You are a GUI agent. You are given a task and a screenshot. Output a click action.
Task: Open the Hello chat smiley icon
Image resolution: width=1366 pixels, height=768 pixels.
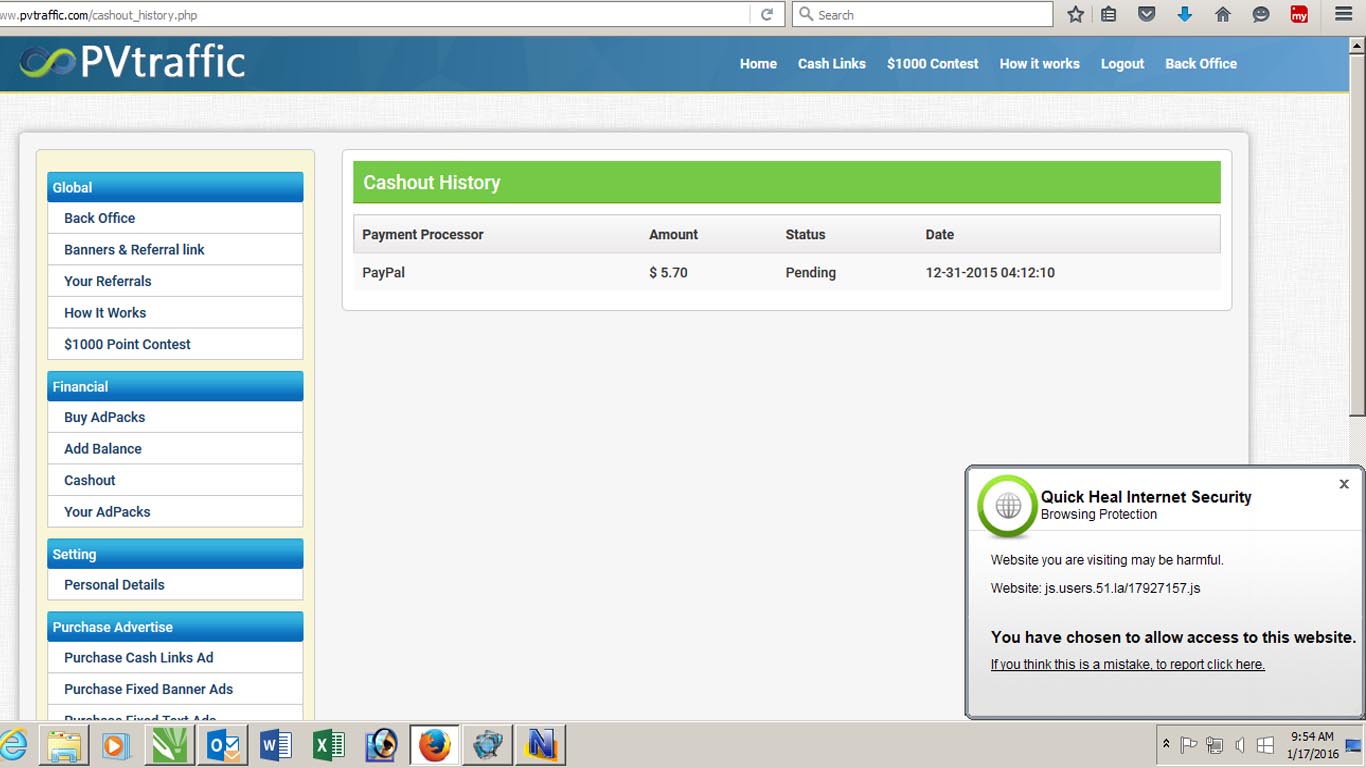[1261, 15]
